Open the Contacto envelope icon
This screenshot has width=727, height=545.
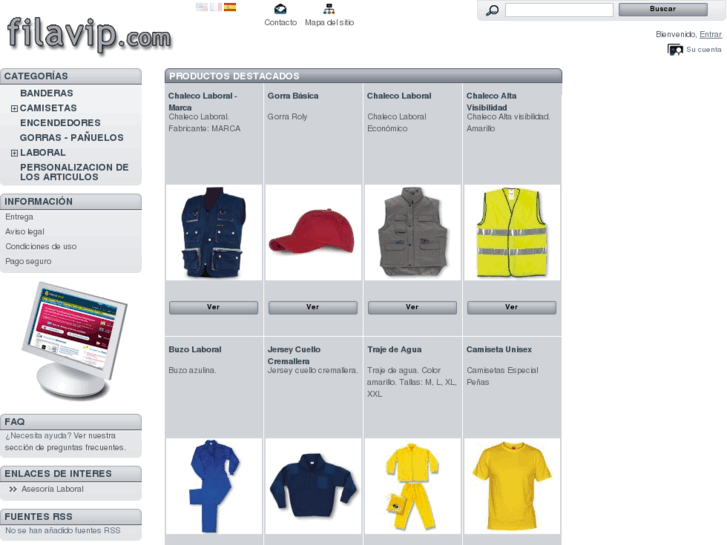tap(280, 9)
